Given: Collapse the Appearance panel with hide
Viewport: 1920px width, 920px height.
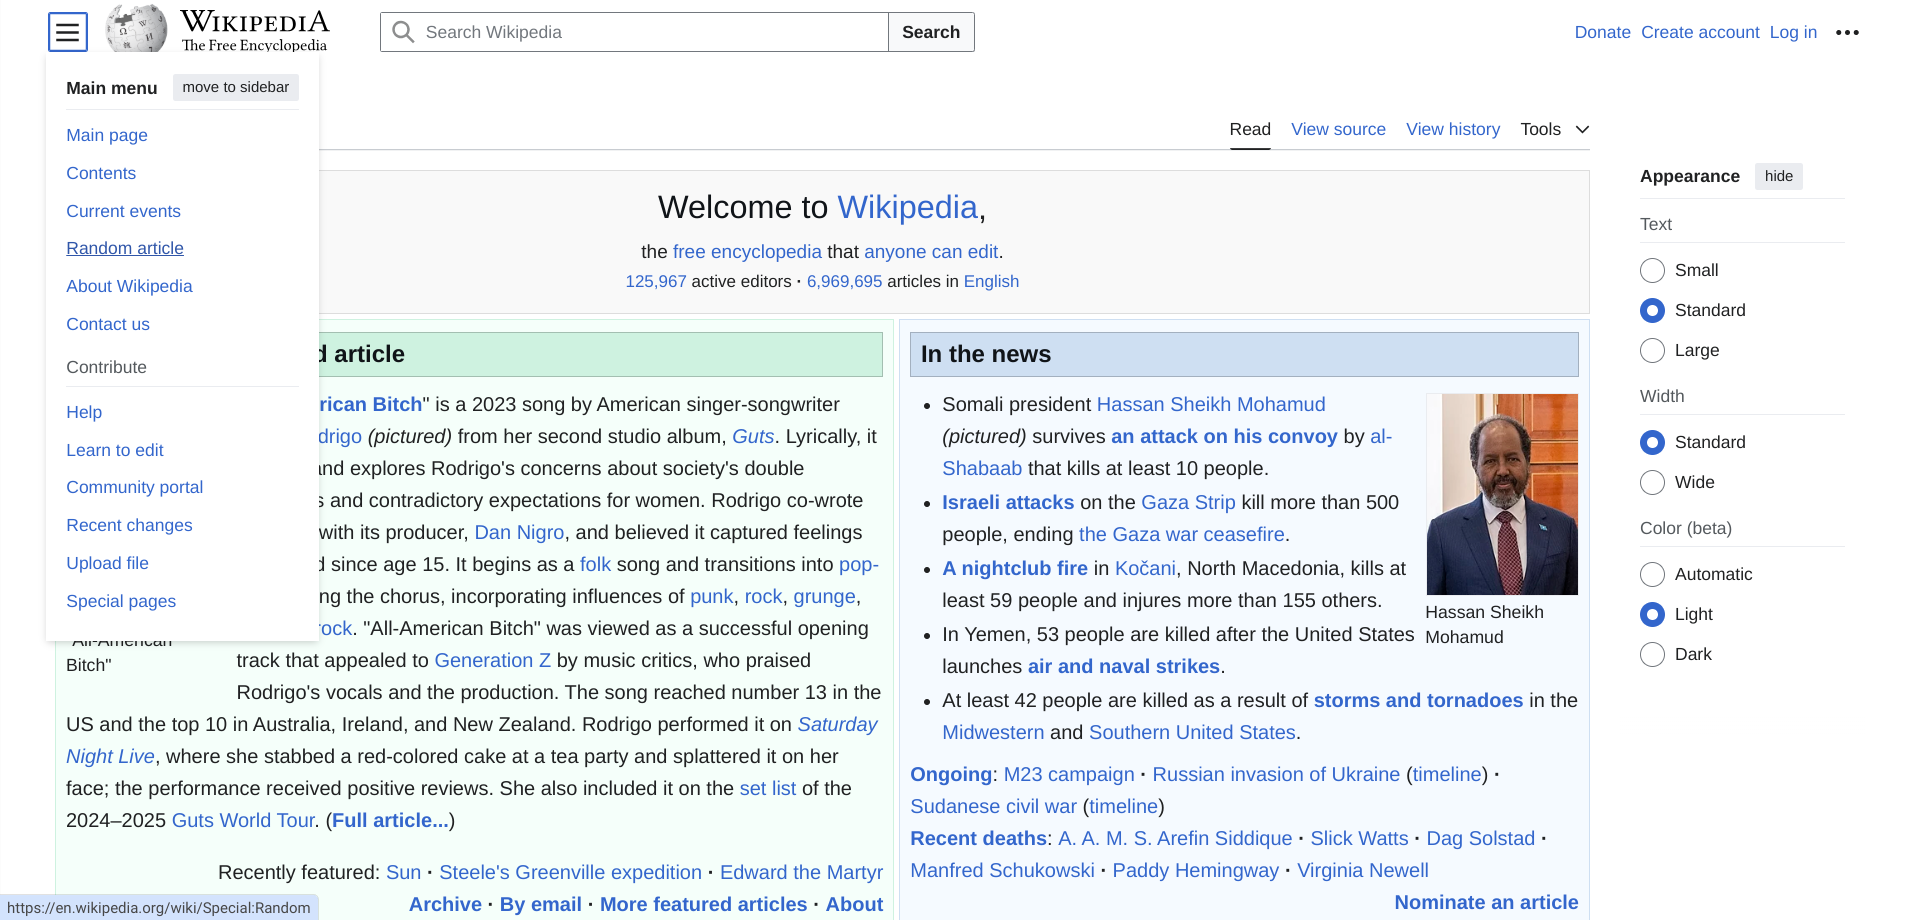Looking at the screenshot, I should (1778, 176).
